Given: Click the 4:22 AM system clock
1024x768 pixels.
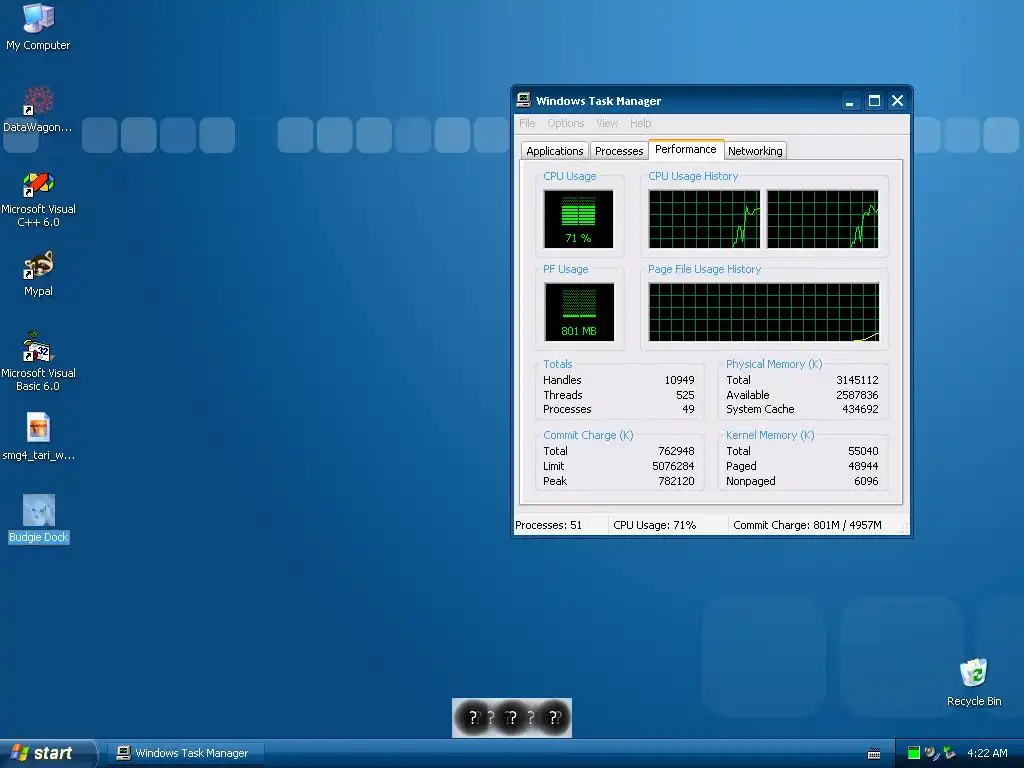Looking at the screenshot, I should coord(987,753).
